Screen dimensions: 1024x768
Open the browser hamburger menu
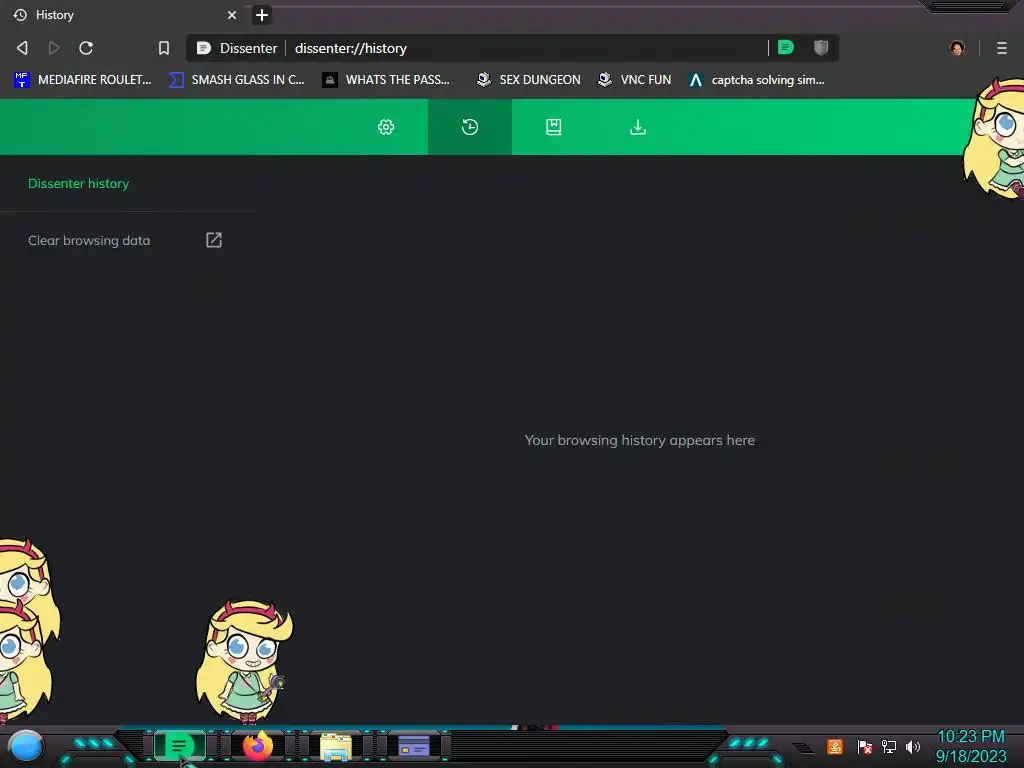[1002, 48]
